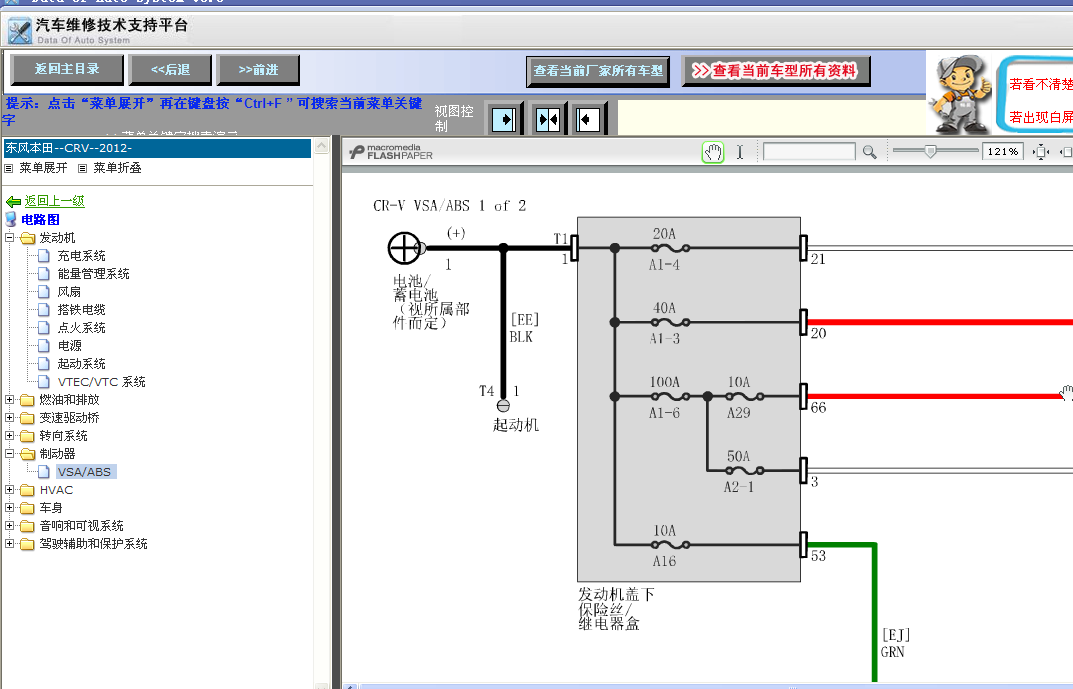The width and height of the screenshot is (1073, 689).
Task: Click the 发动机 folder icon
Action: point(27,238)
